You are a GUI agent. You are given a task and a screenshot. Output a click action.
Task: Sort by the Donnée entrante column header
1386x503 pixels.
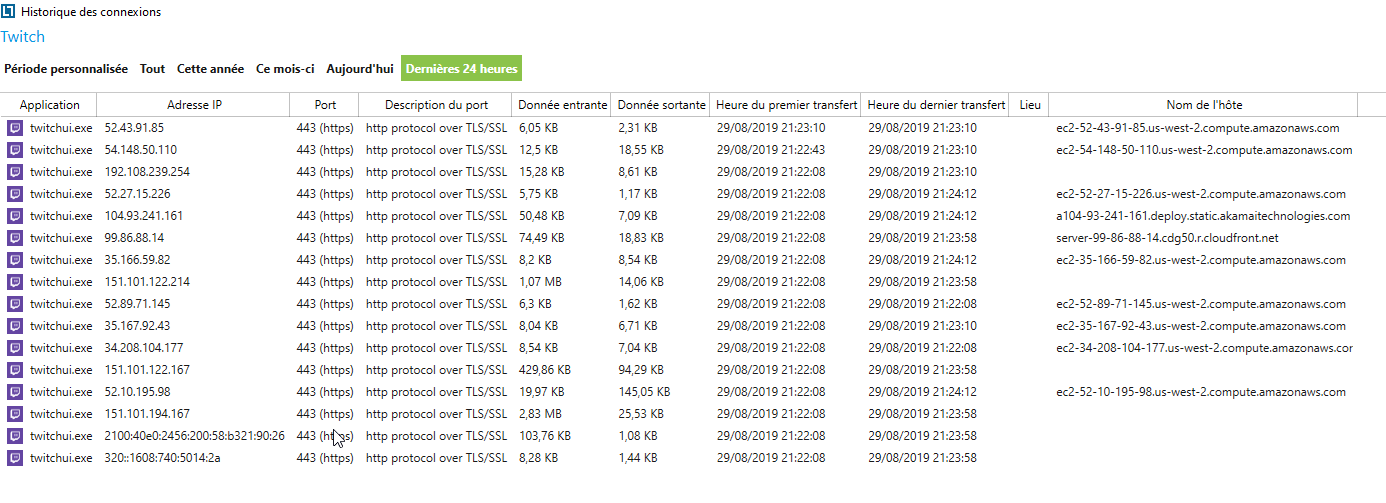coord(562,105)
